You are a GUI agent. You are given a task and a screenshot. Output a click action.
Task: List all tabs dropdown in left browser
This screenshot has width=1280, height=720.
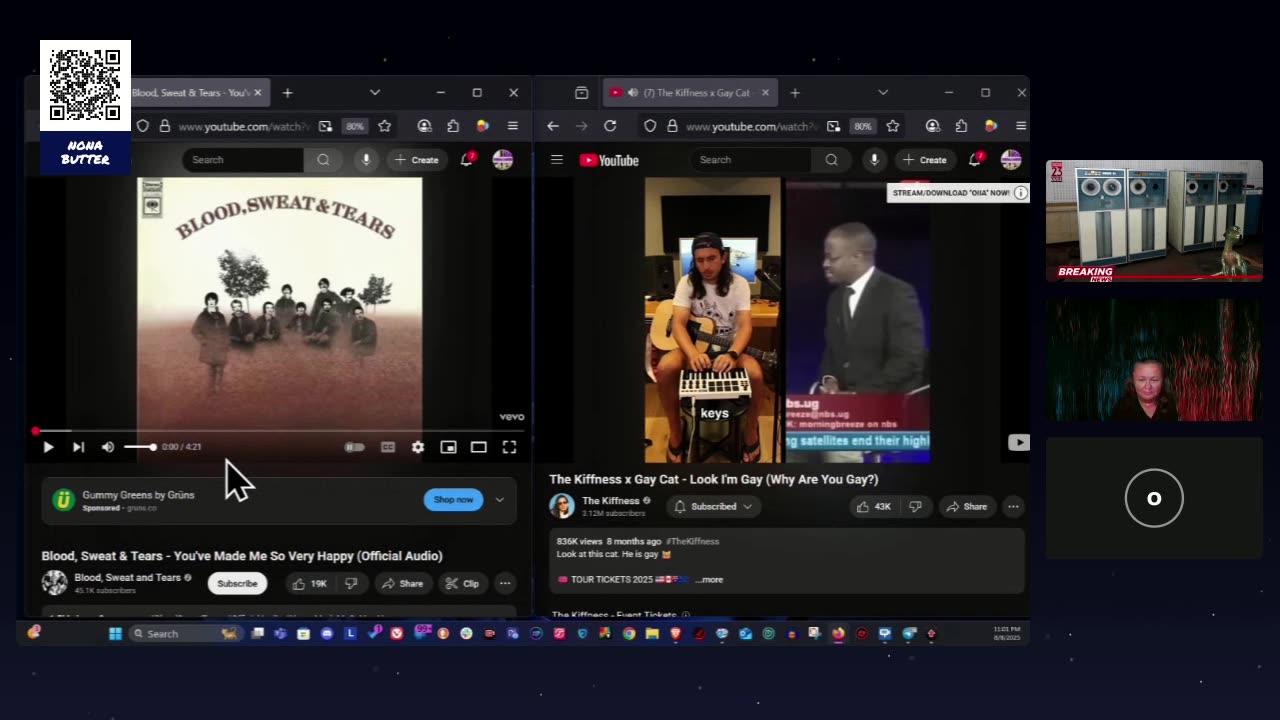pos(375,93)
